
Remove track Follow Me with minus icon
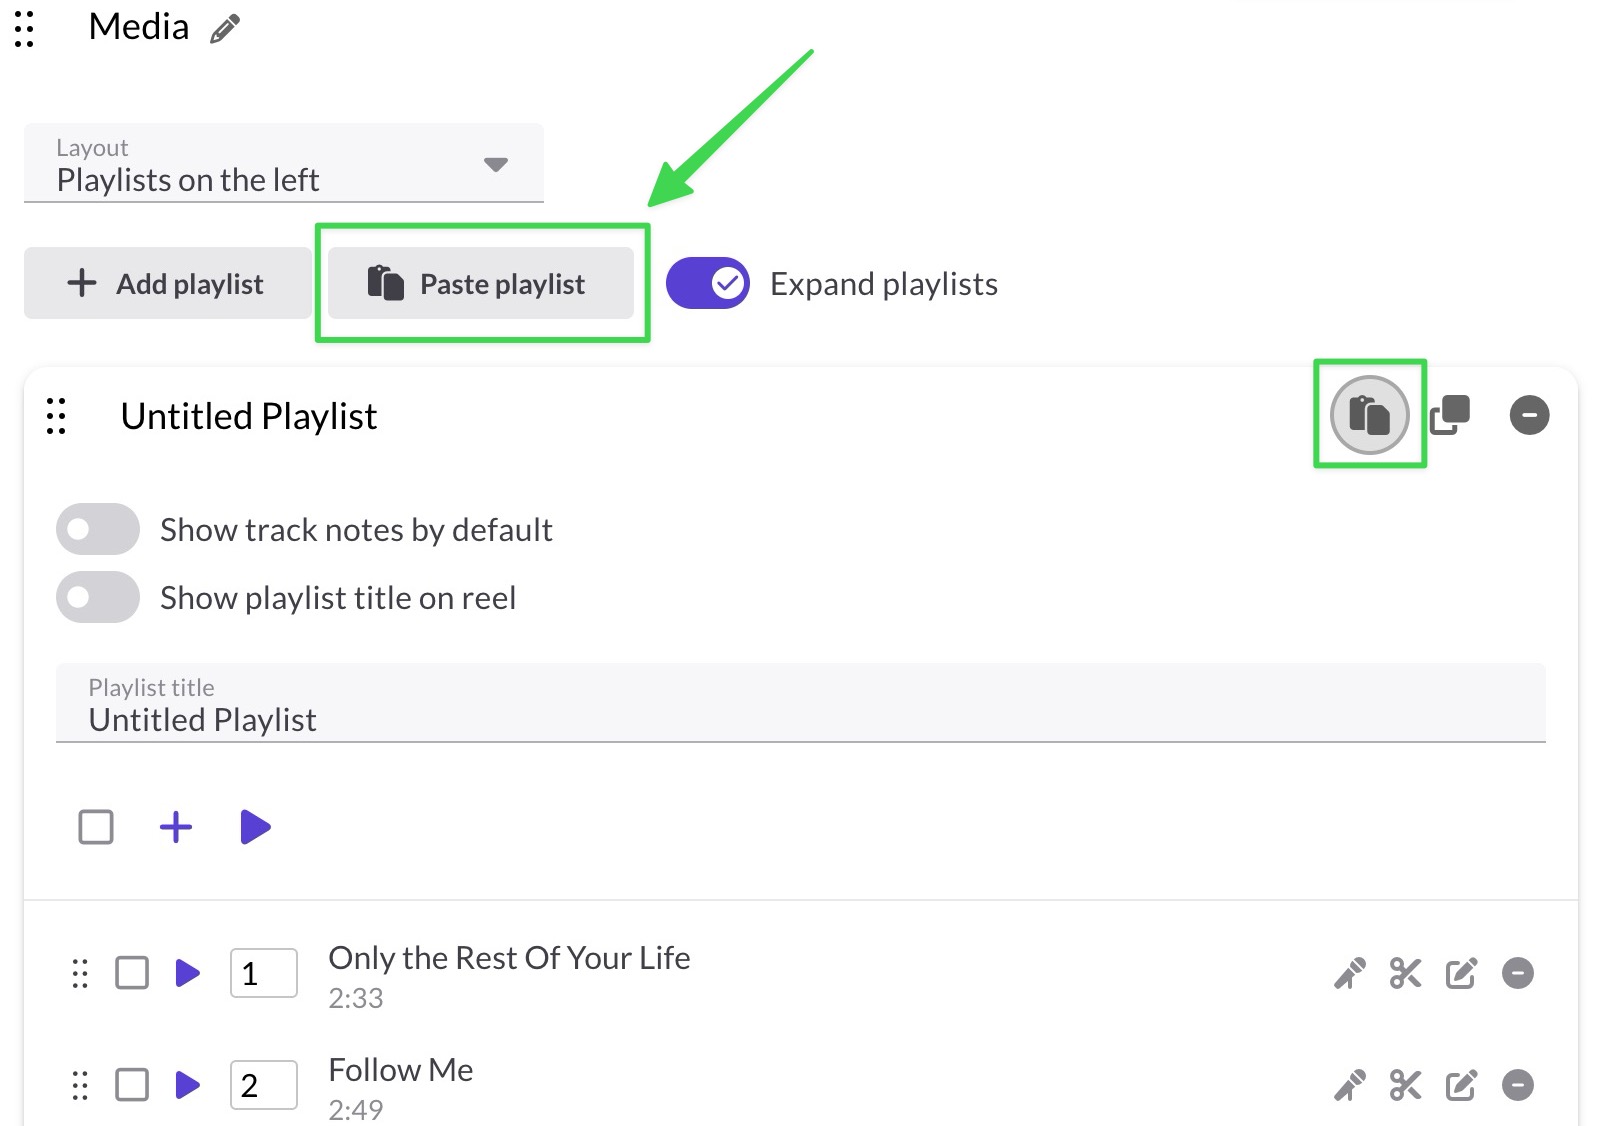[1518, 1085]
